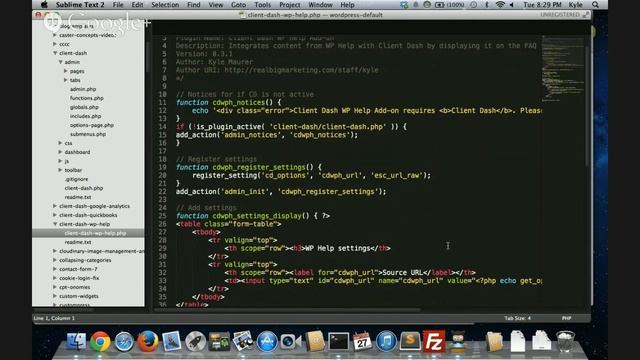Open the Edit menu
Image resolution: width=640 pixels, height=360 pixels.
[137, 5]
